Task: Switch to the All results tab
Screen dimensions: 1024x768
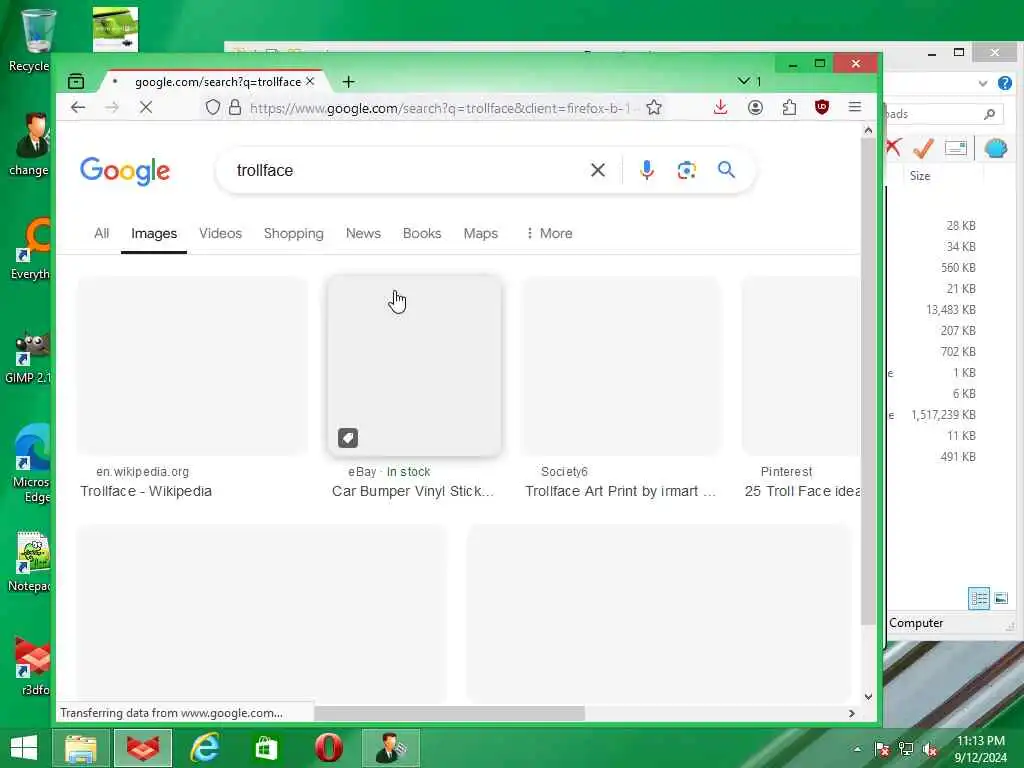Action: point(101,233)
